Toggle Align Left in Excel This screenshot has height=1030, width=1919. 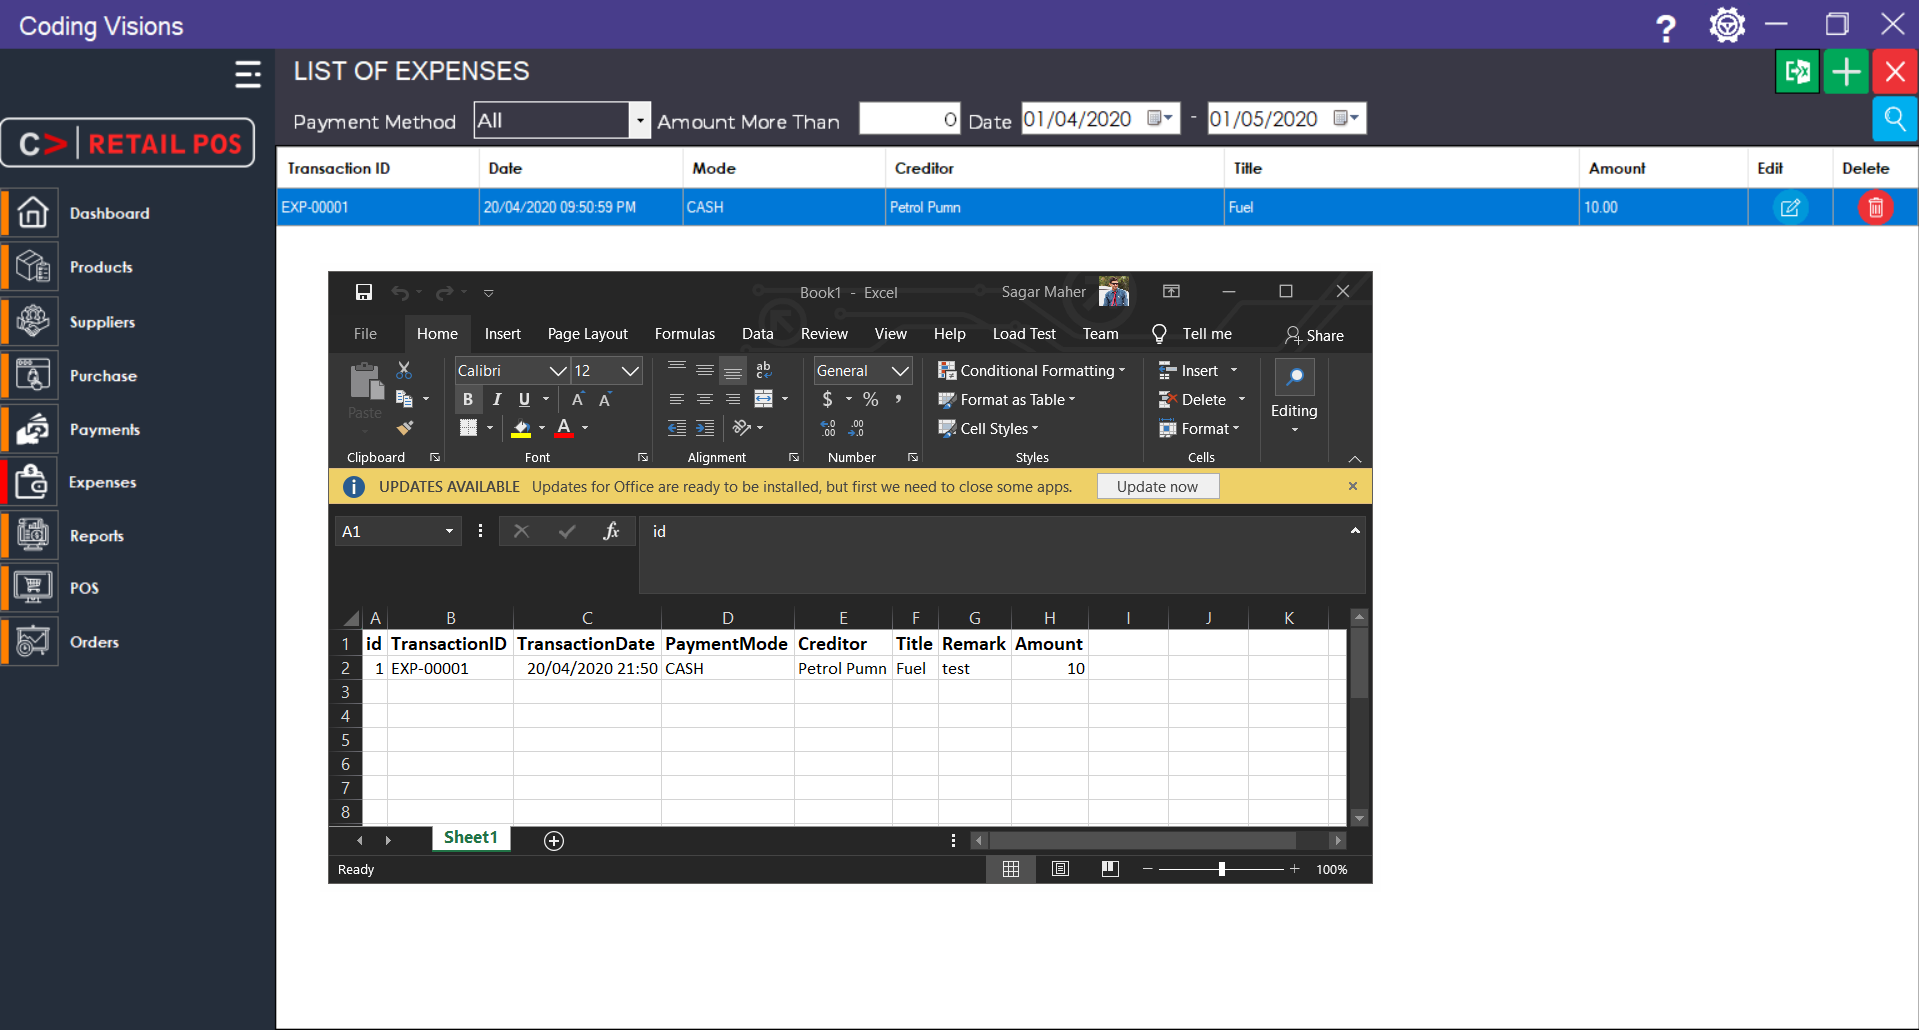click(677, 399)
